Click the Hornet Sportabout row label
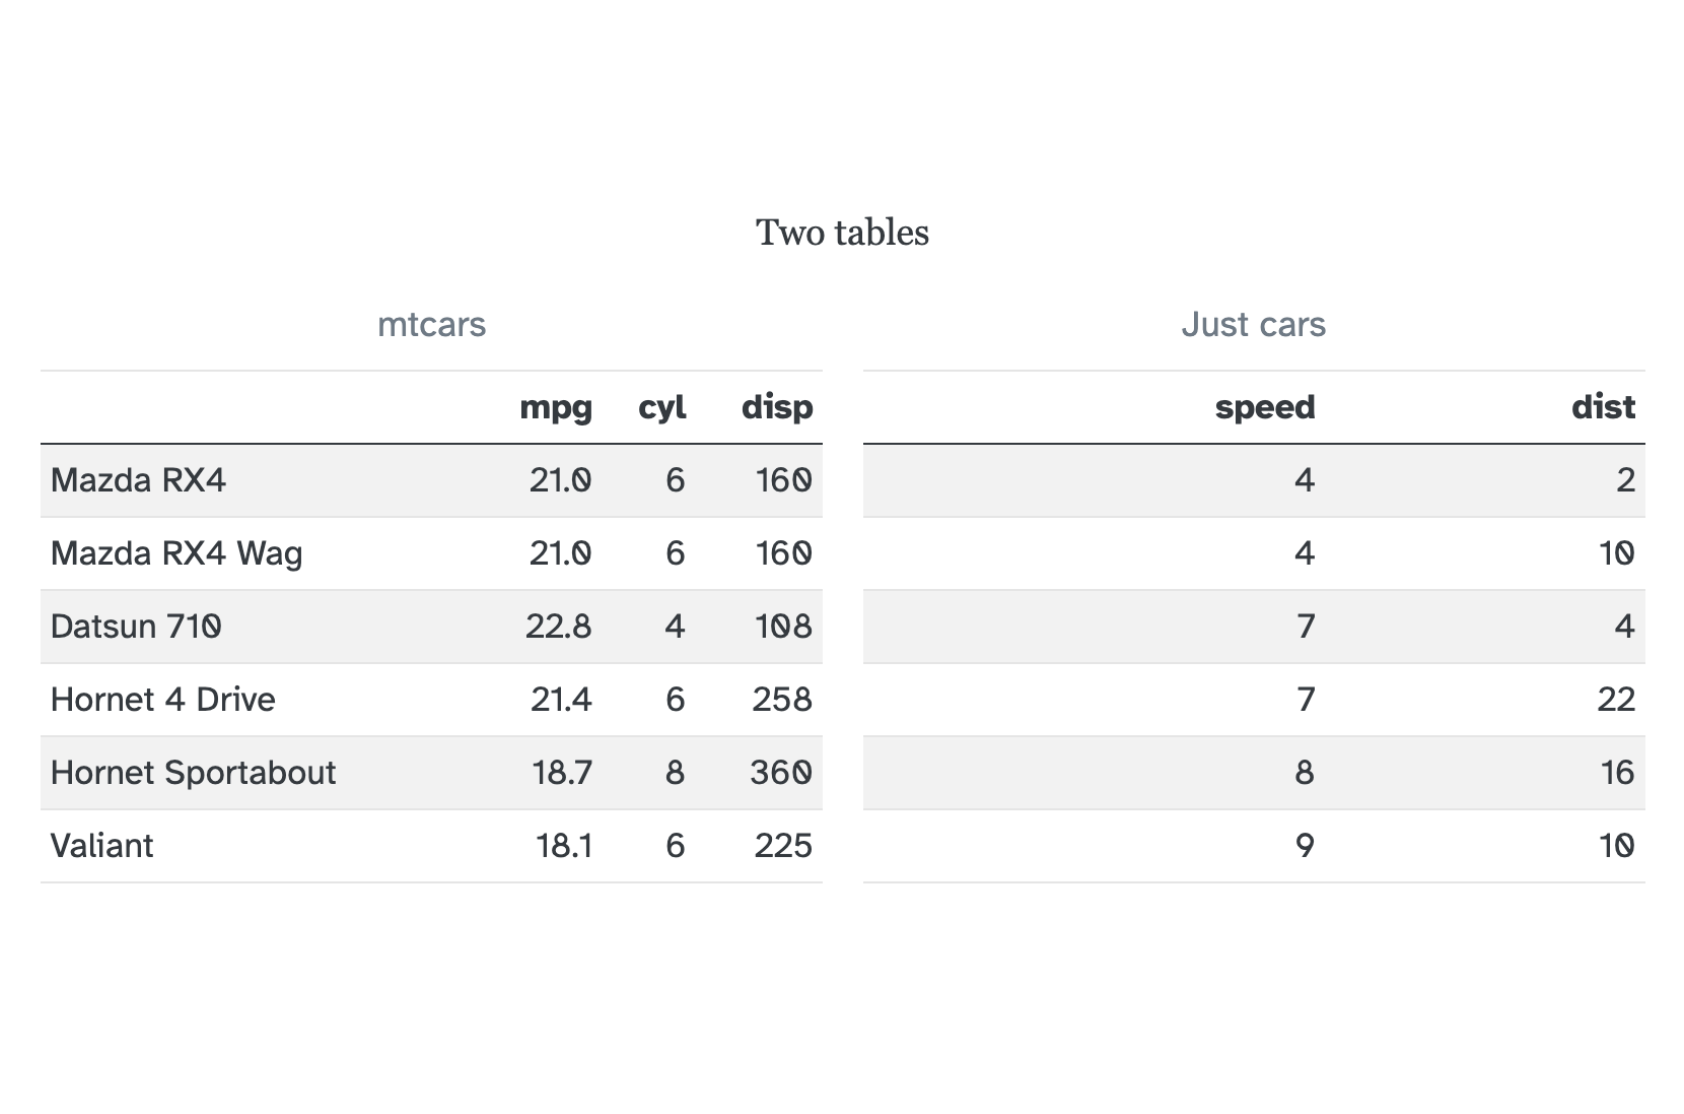 (x=193, y=773)
